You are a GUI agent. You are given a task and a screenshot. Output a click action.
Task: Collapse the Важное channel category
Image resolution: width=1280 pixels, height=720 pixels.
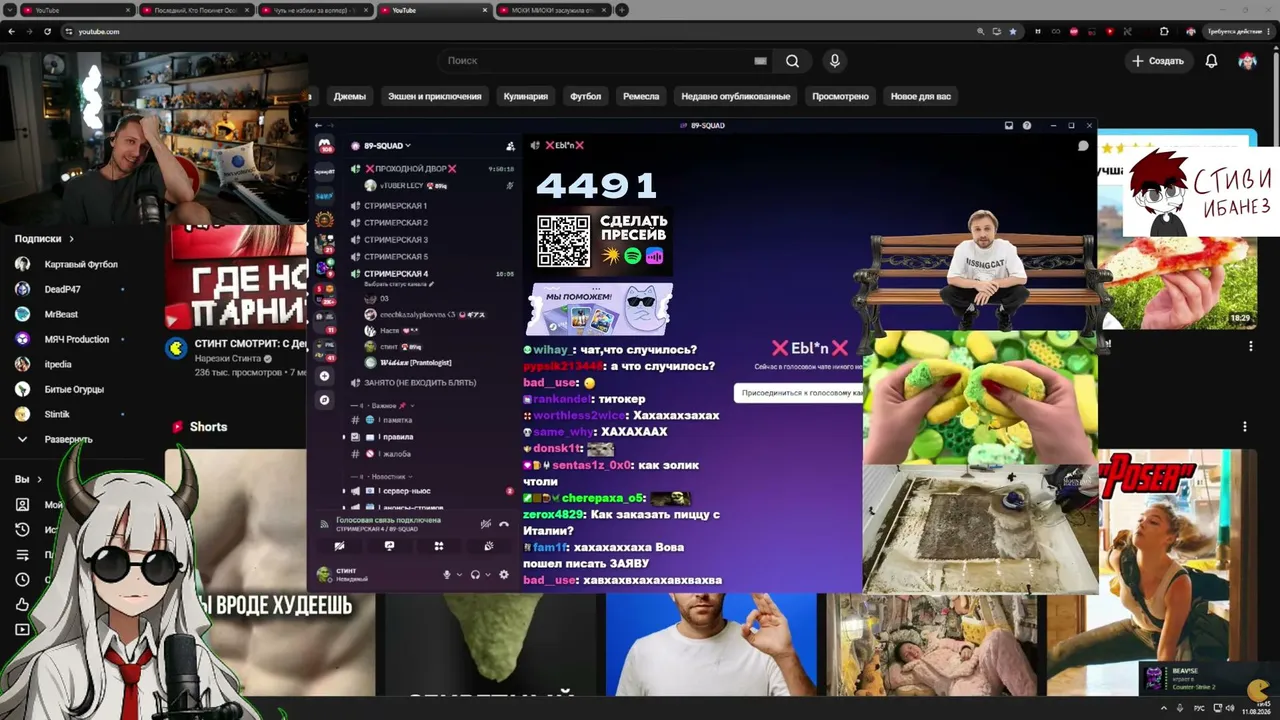(383, 406)
